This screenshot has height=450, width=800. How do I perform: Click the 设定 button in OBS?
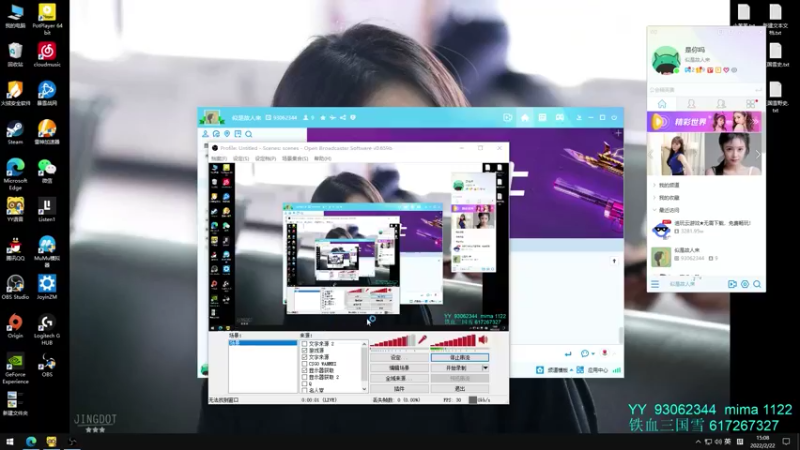(x=399, y=358)
